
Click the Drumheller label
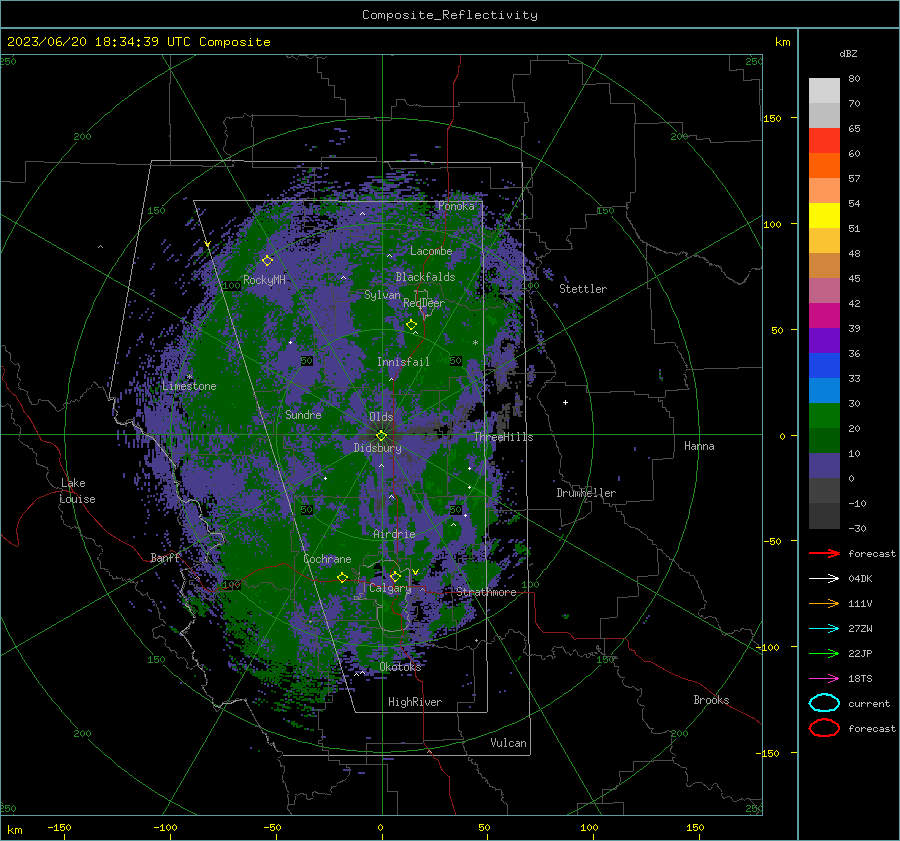(586, 493)
